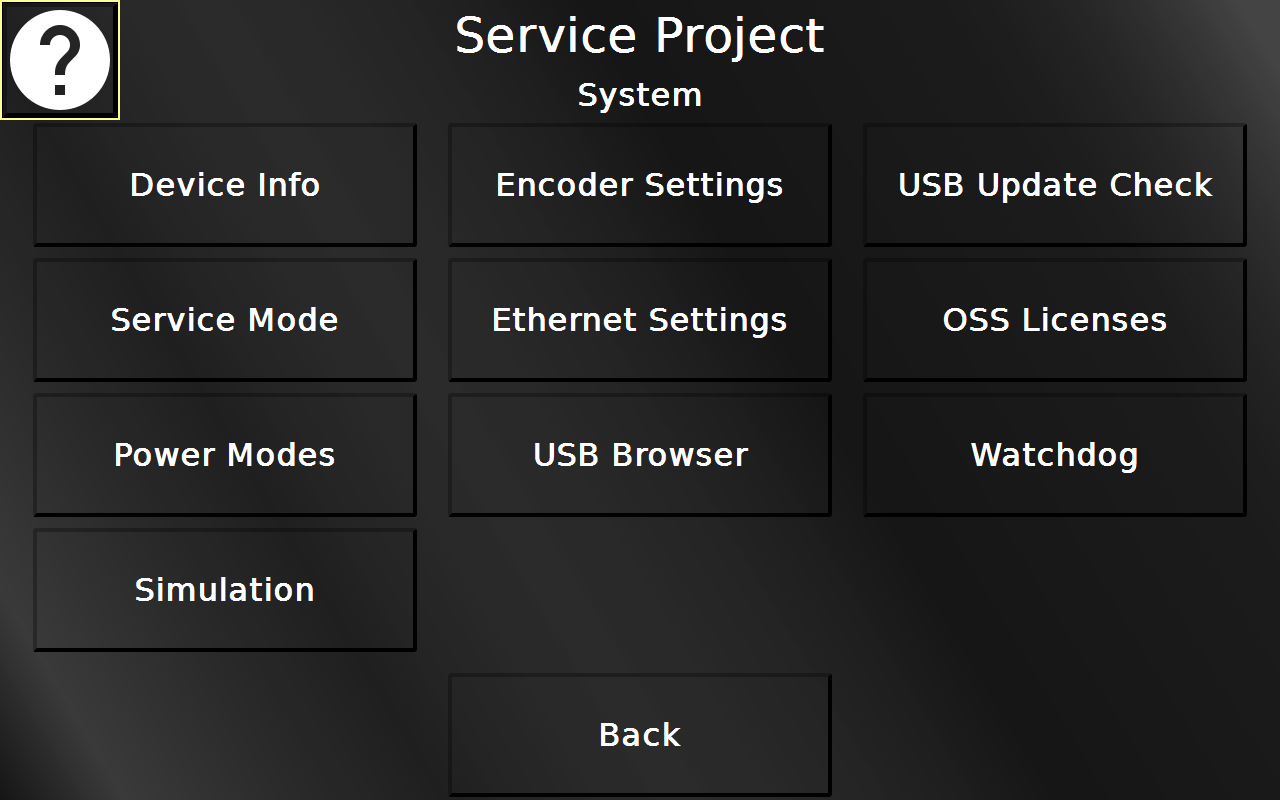Show help using the round question mark
Image resolution: width=1280 pixels, height=800 pixels.
coord(60,60)
